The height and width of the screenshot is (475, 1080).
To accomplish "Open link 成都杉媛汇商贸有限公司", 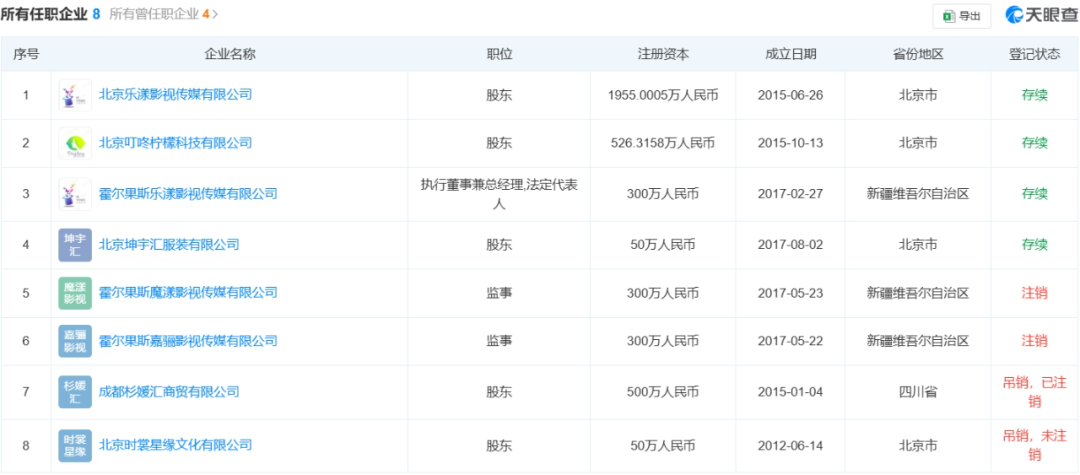I will (x=169, y=392).
